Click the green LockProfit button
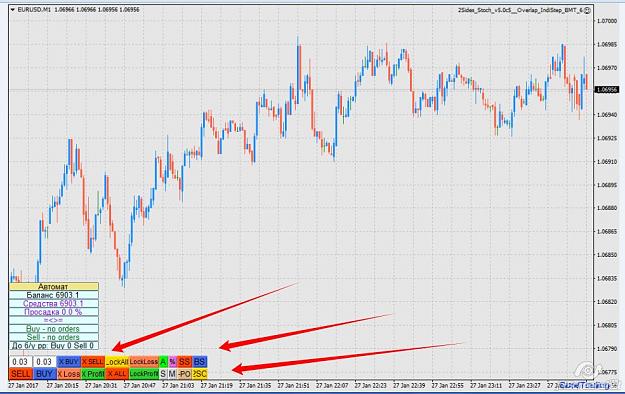625x394 pixels. coord(144,374)
